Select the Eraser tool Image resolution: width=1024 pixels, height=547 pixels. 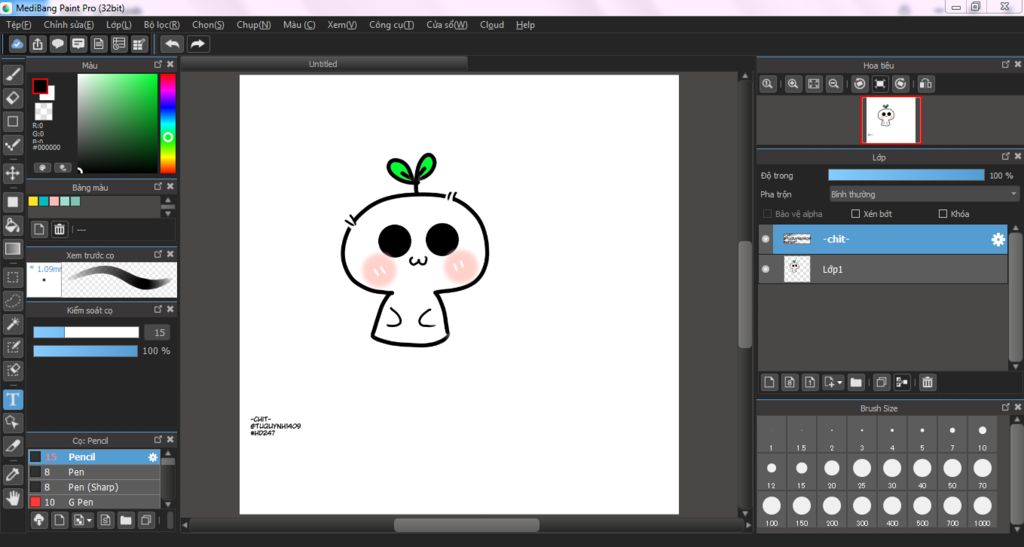pos(12,98)
